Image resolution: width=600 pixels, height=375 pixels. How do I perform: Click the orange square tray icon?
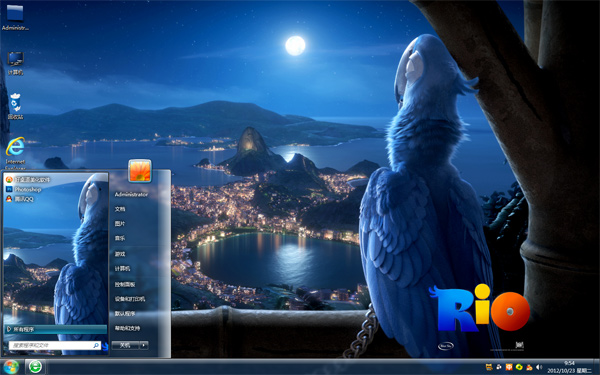pyautogui.click(x=509, y=367)
